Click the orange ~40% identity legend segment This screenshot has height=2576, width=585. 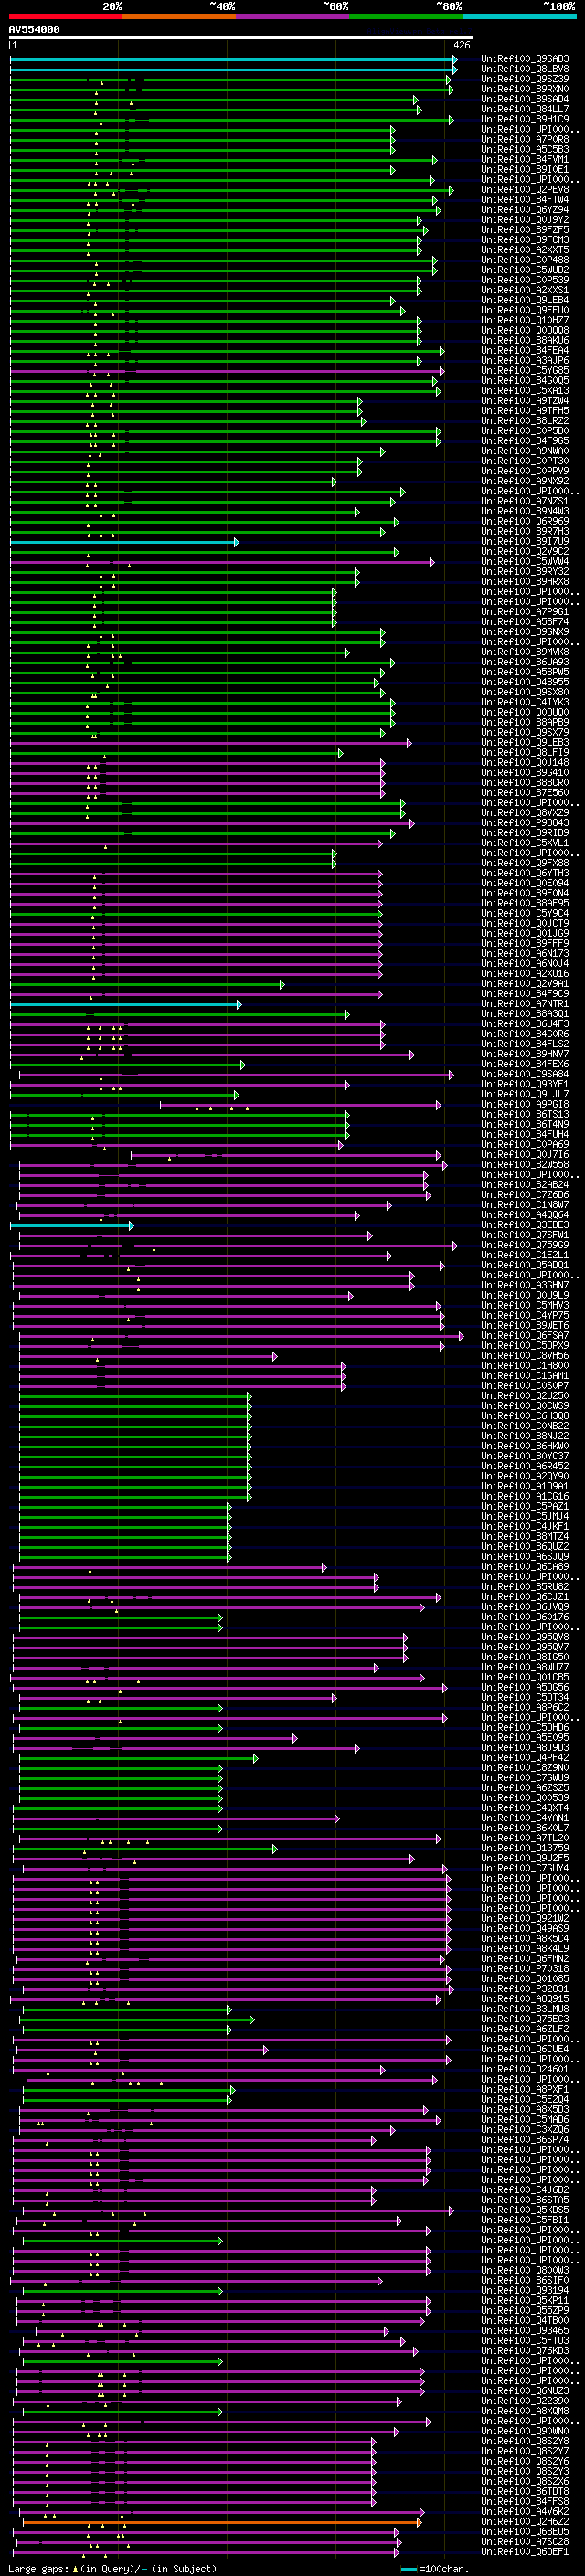179,17
